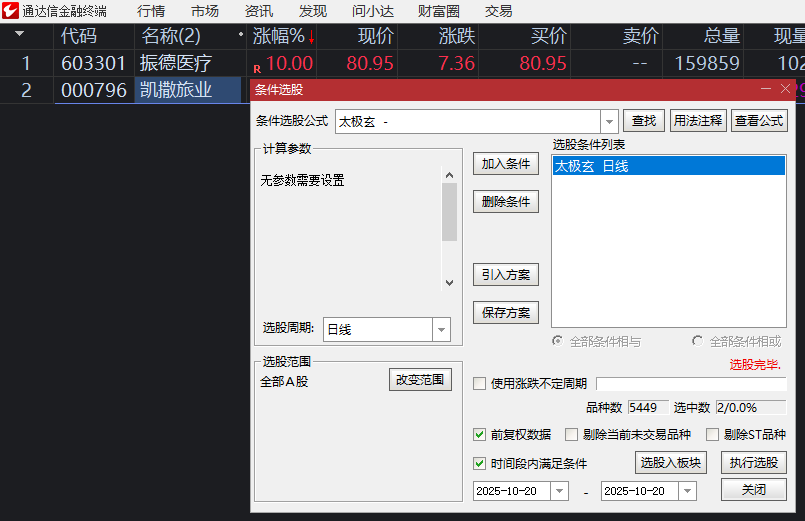Expand the 条件选股公式 formula dropdown

609,122
